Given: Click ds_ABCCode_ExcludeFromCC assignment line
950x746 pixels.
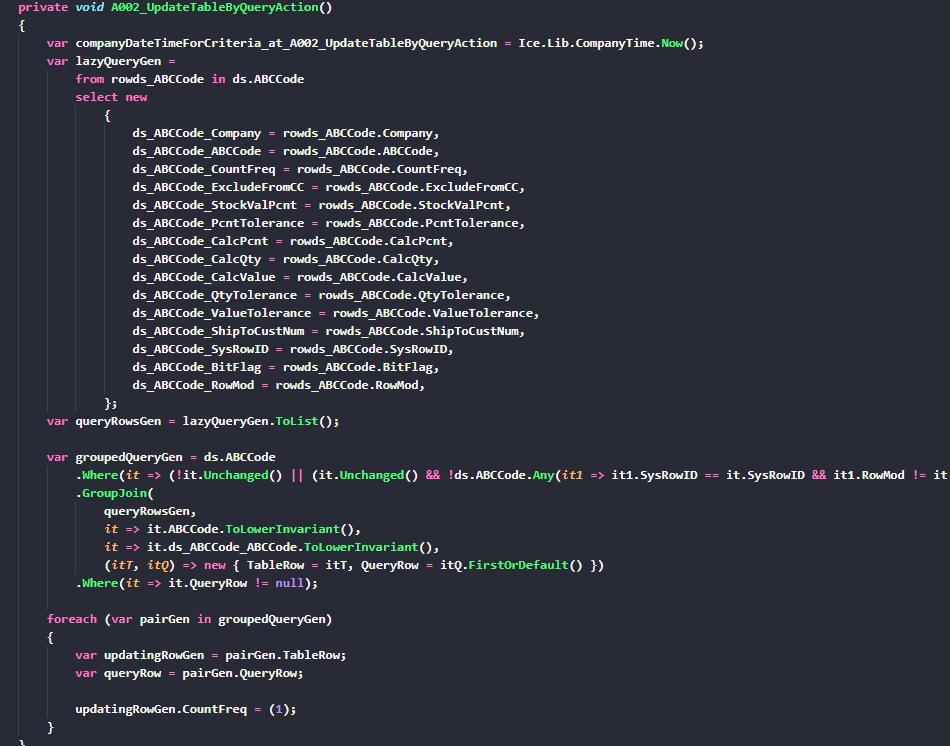Looking at the screenshot, I should pyautogui.click(x=328, y=187).
